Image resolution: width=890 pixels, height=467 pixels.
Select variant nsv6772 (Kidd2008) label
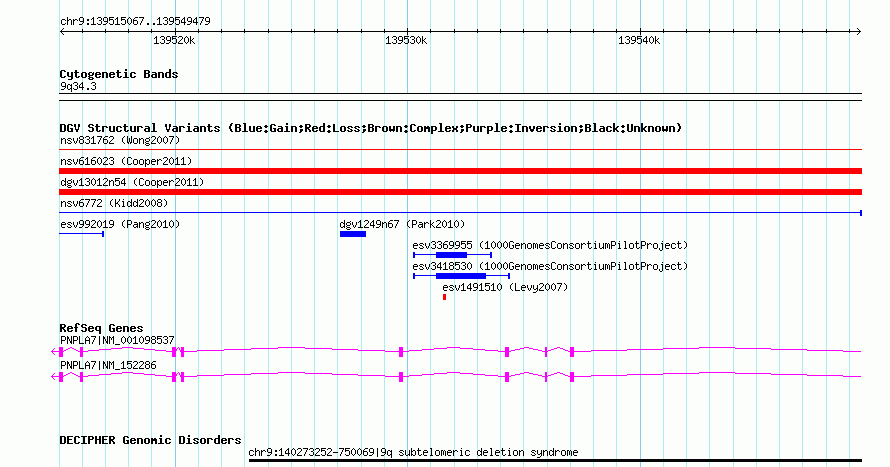[x=114, y=203]
